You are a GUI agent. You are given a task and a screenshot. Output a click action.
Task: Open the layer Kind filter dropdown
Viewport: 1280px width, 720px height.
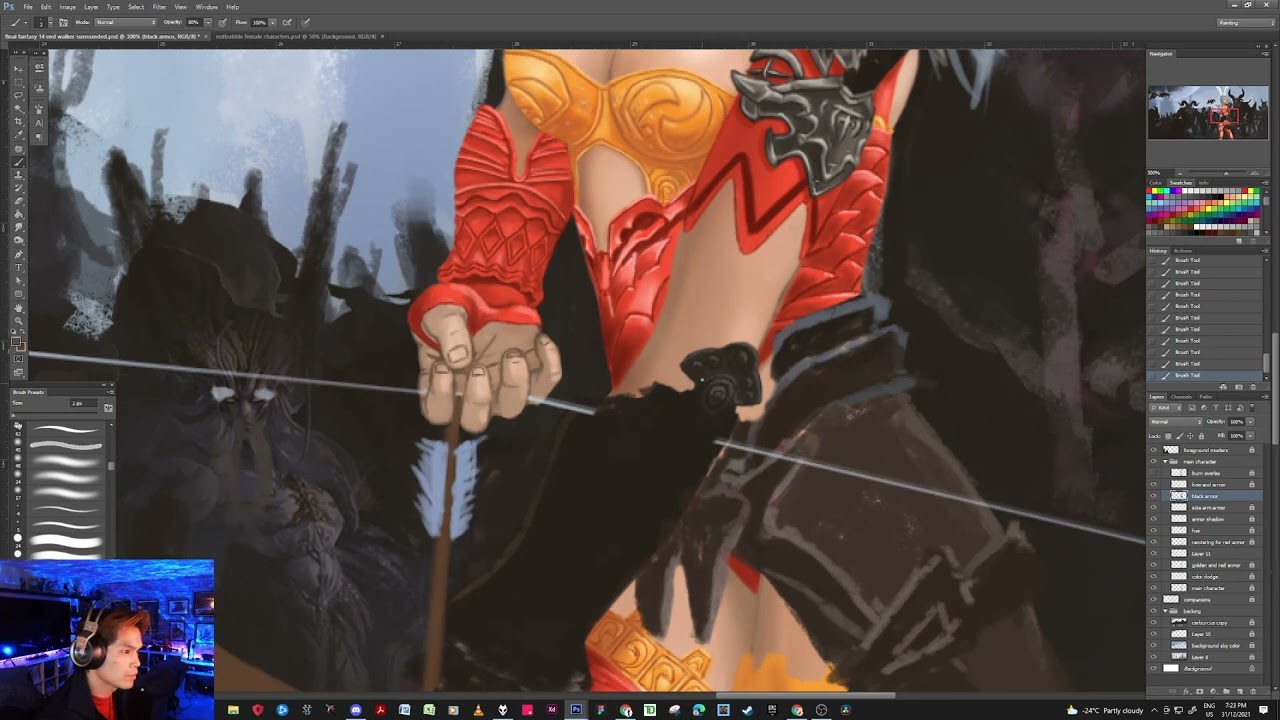1166,408
